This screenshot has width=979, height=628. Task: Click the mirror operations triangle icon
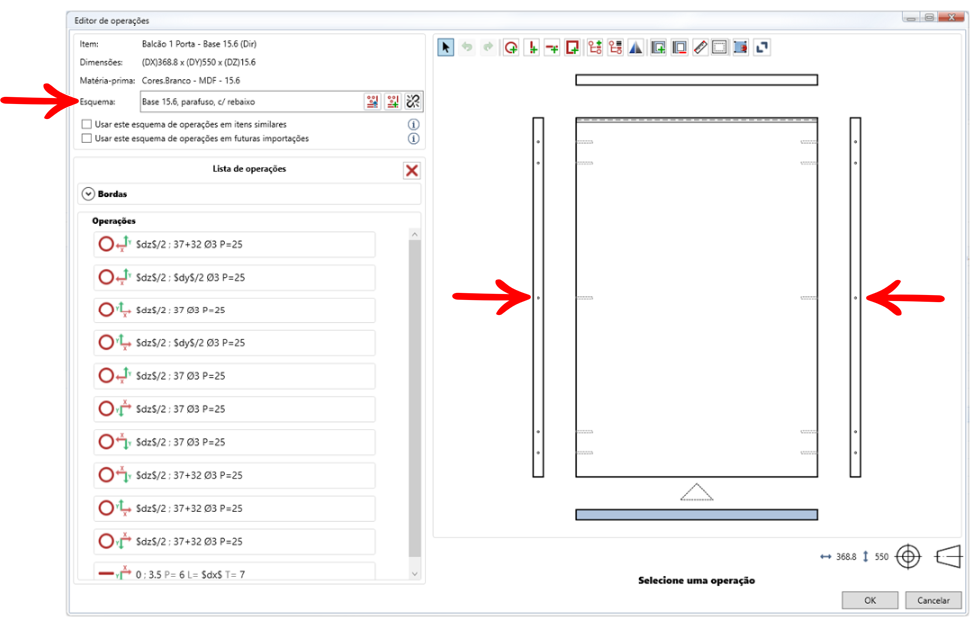tap(636, 47)
